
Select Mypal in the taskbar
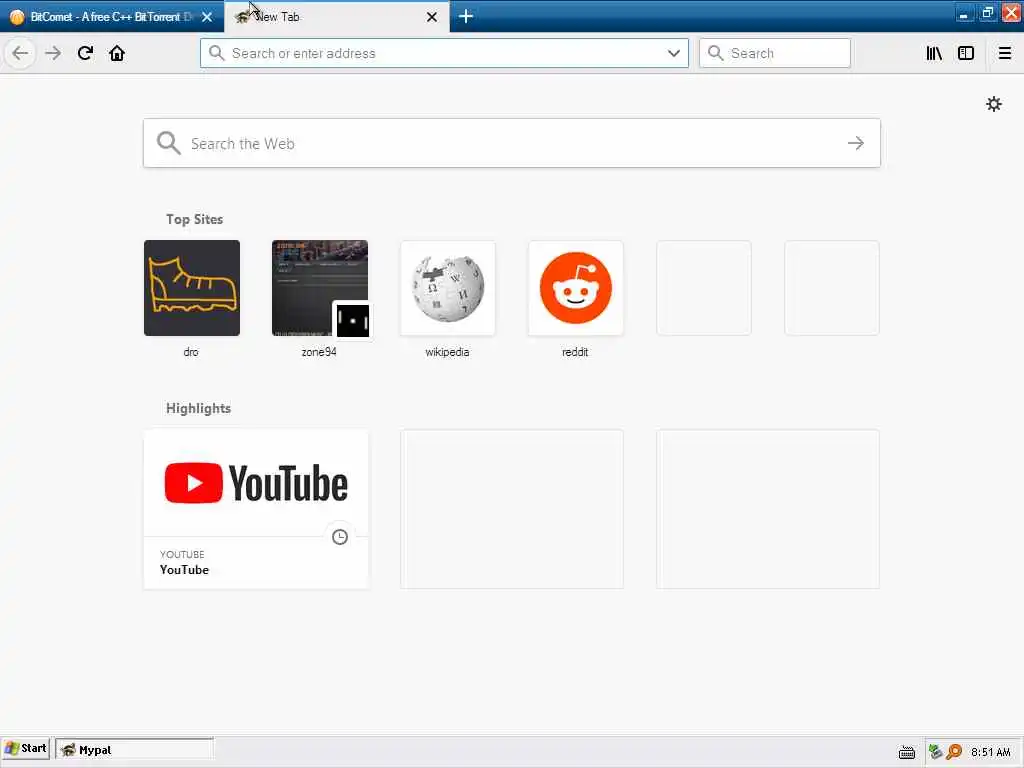(x=134, y=750)
